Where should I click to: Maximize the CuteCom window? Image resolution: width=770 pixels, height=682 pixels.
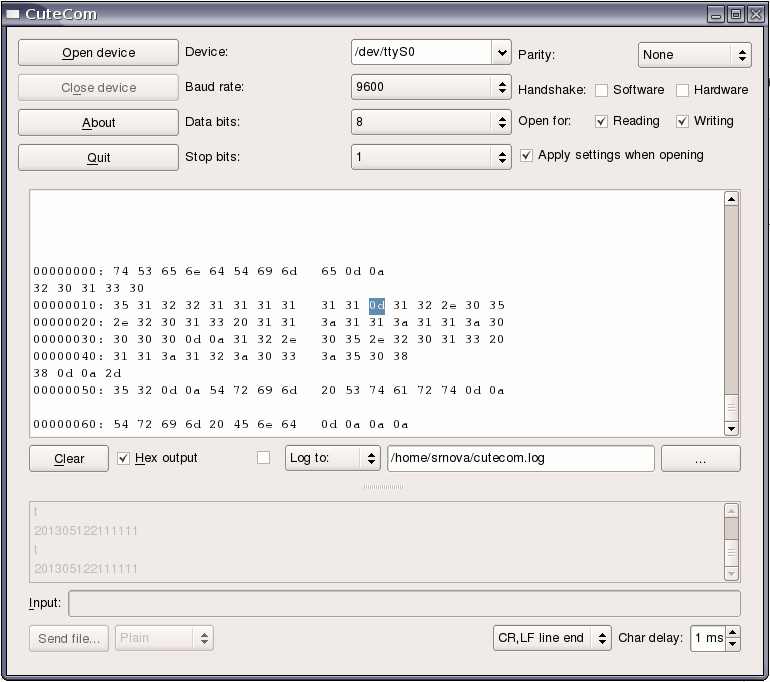[x=736, y=14]
